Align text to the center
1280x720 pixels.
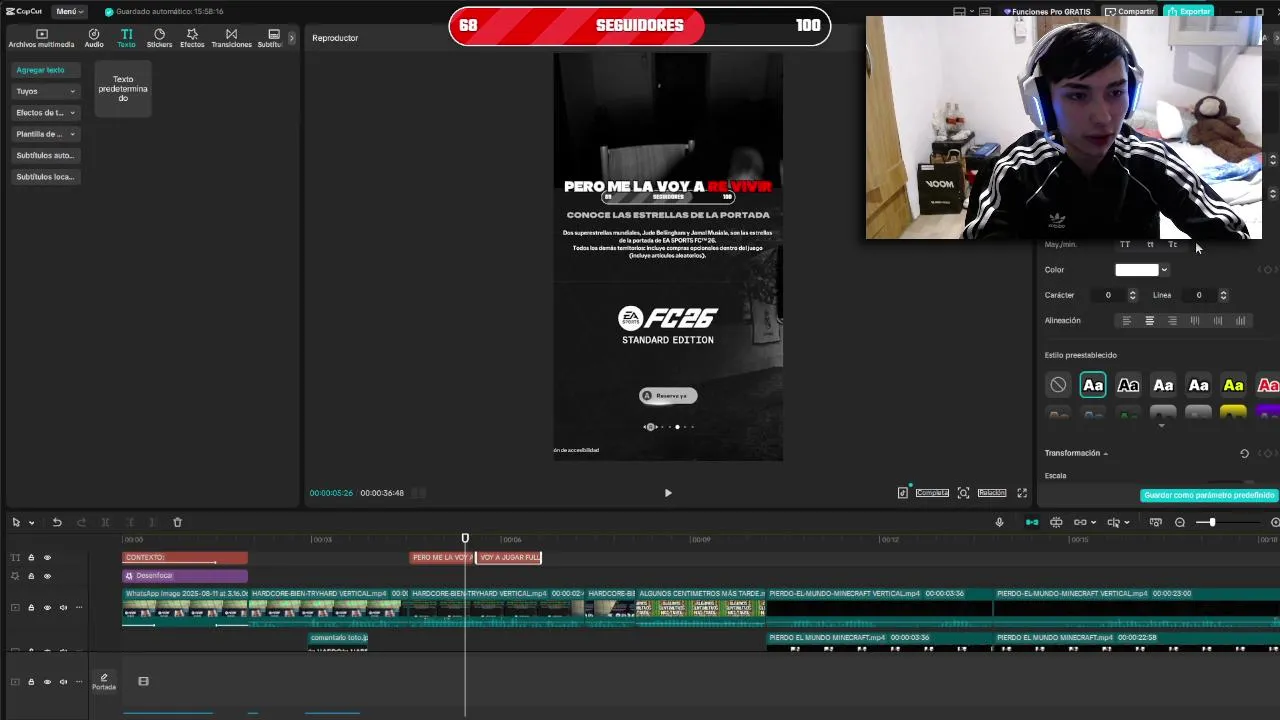(x=1149, y=321)
